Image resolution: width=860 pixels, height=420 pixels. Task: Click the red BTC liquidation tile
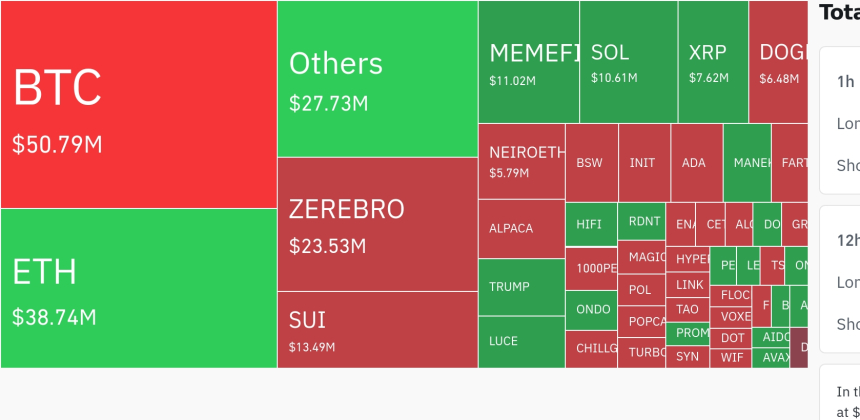138,104
